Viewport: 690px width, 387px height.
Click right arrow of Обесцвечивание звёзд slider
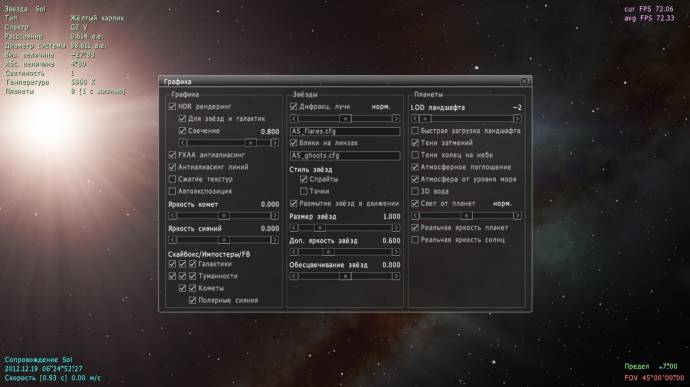(x=396, y=276)
